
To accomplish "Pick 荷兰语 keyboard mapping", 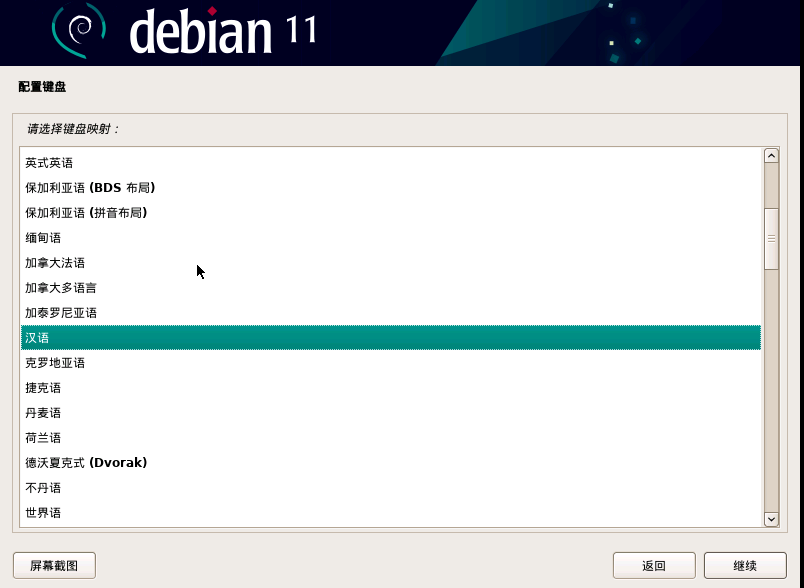I will click(x=391, y=438).
